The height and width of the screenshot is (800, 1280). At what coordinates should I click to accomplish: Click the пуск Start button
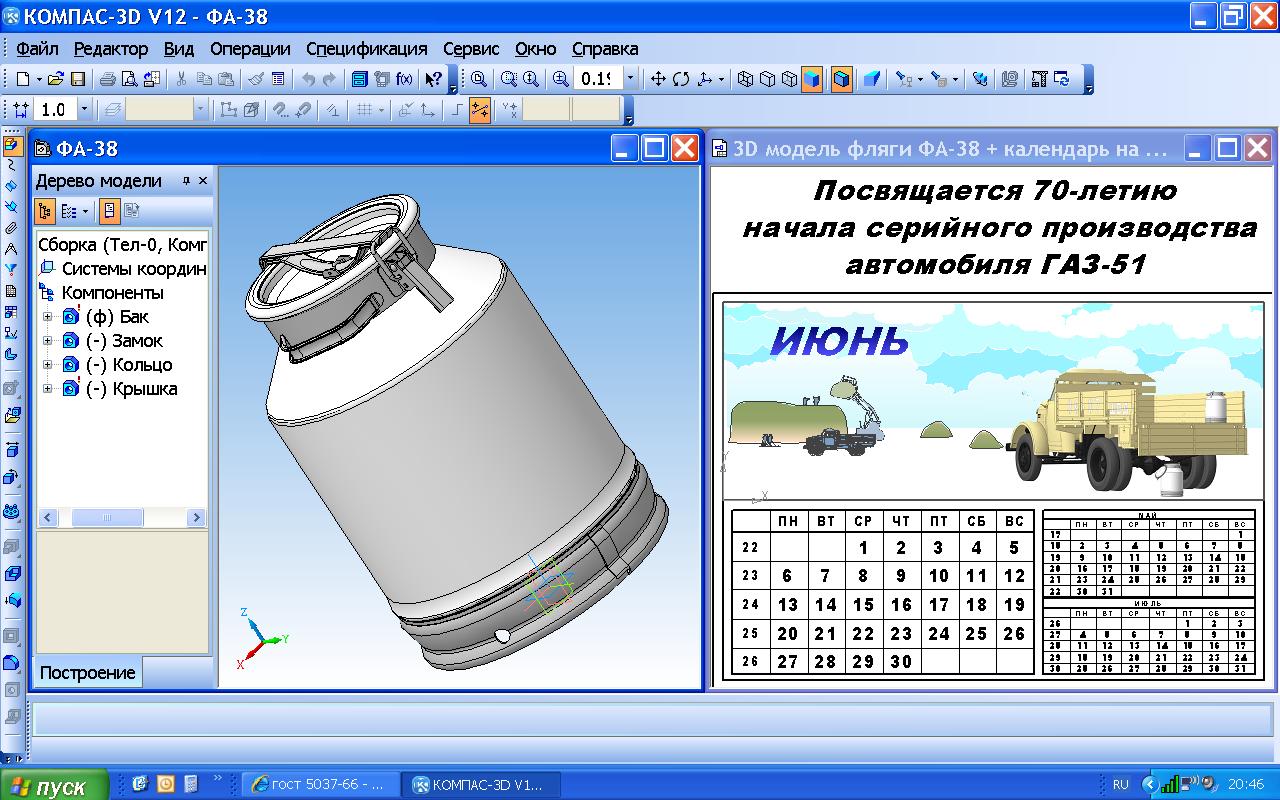[x=55, y=786]
